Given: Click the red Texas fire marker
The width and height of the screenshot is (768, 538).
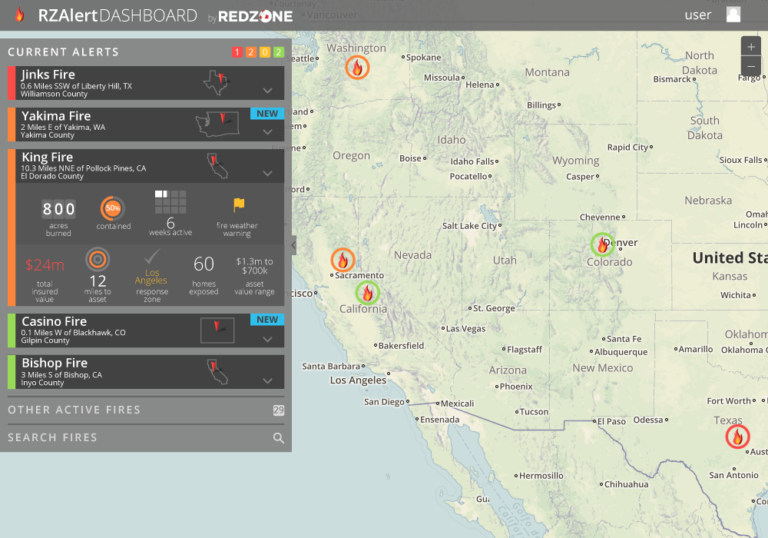Looking at the screenshot, I should pyautogui.click(x=738, y=436).
